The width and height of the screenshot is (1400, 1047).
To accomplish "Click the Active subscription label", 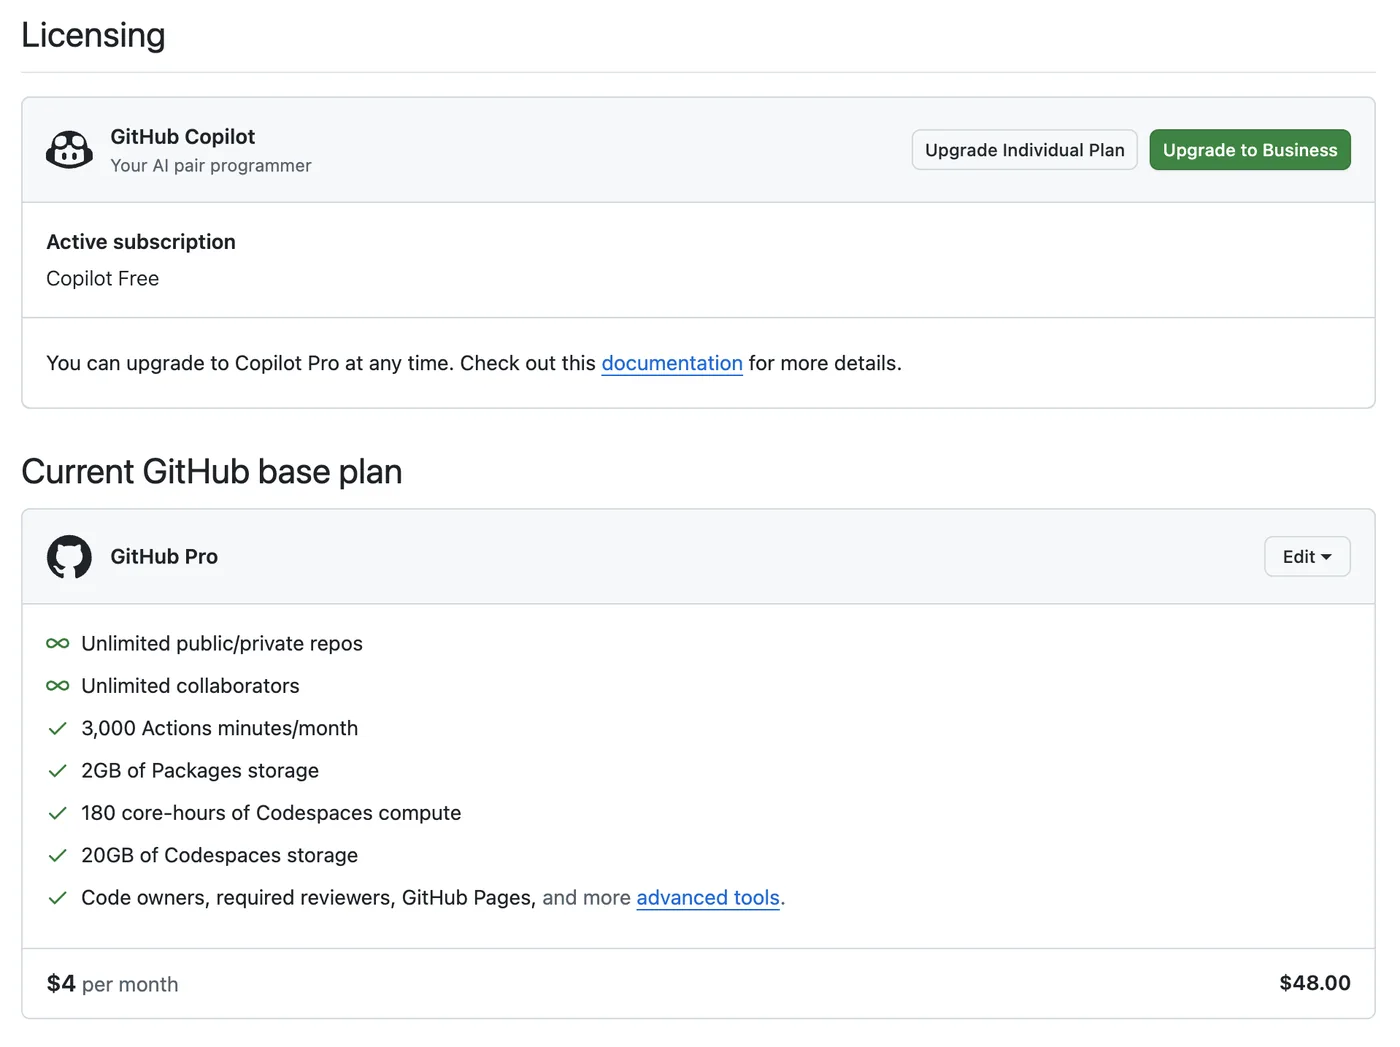I will (141, 242).
